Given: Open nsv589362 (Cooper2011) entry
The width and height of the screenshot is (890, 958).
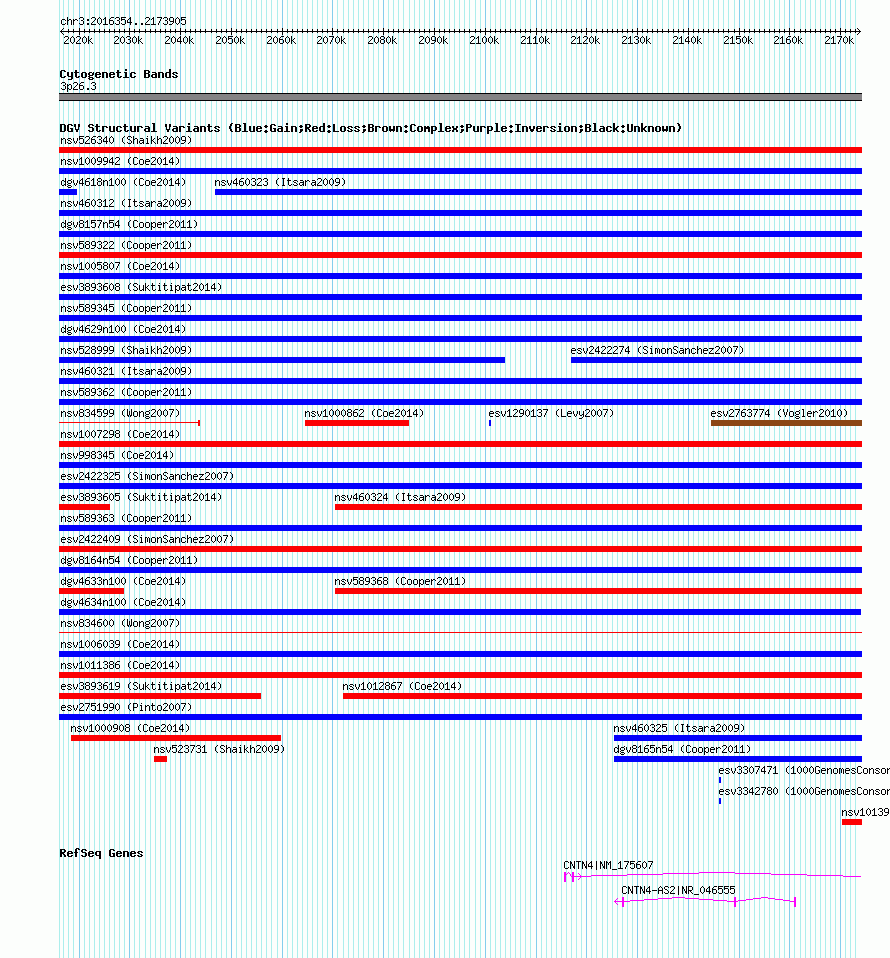Looking at the screenshot, I should (126, 392).
